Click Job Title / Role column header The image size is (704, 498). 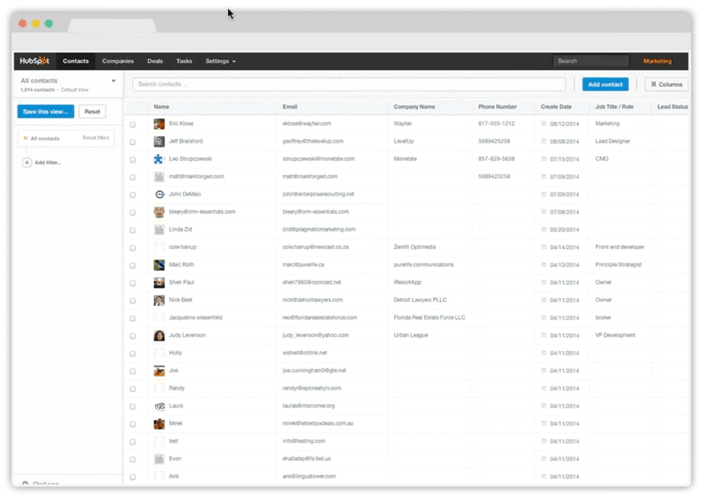(614, 107)
